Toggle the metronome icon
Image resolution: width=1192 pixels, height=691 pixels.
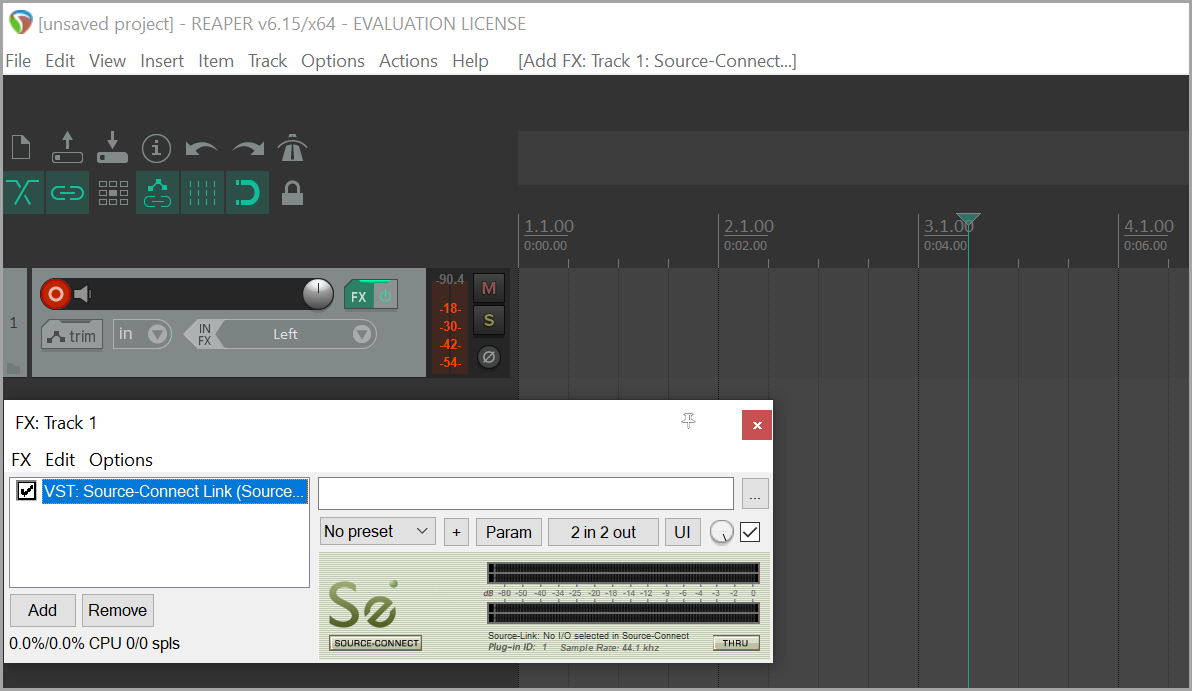292,148
